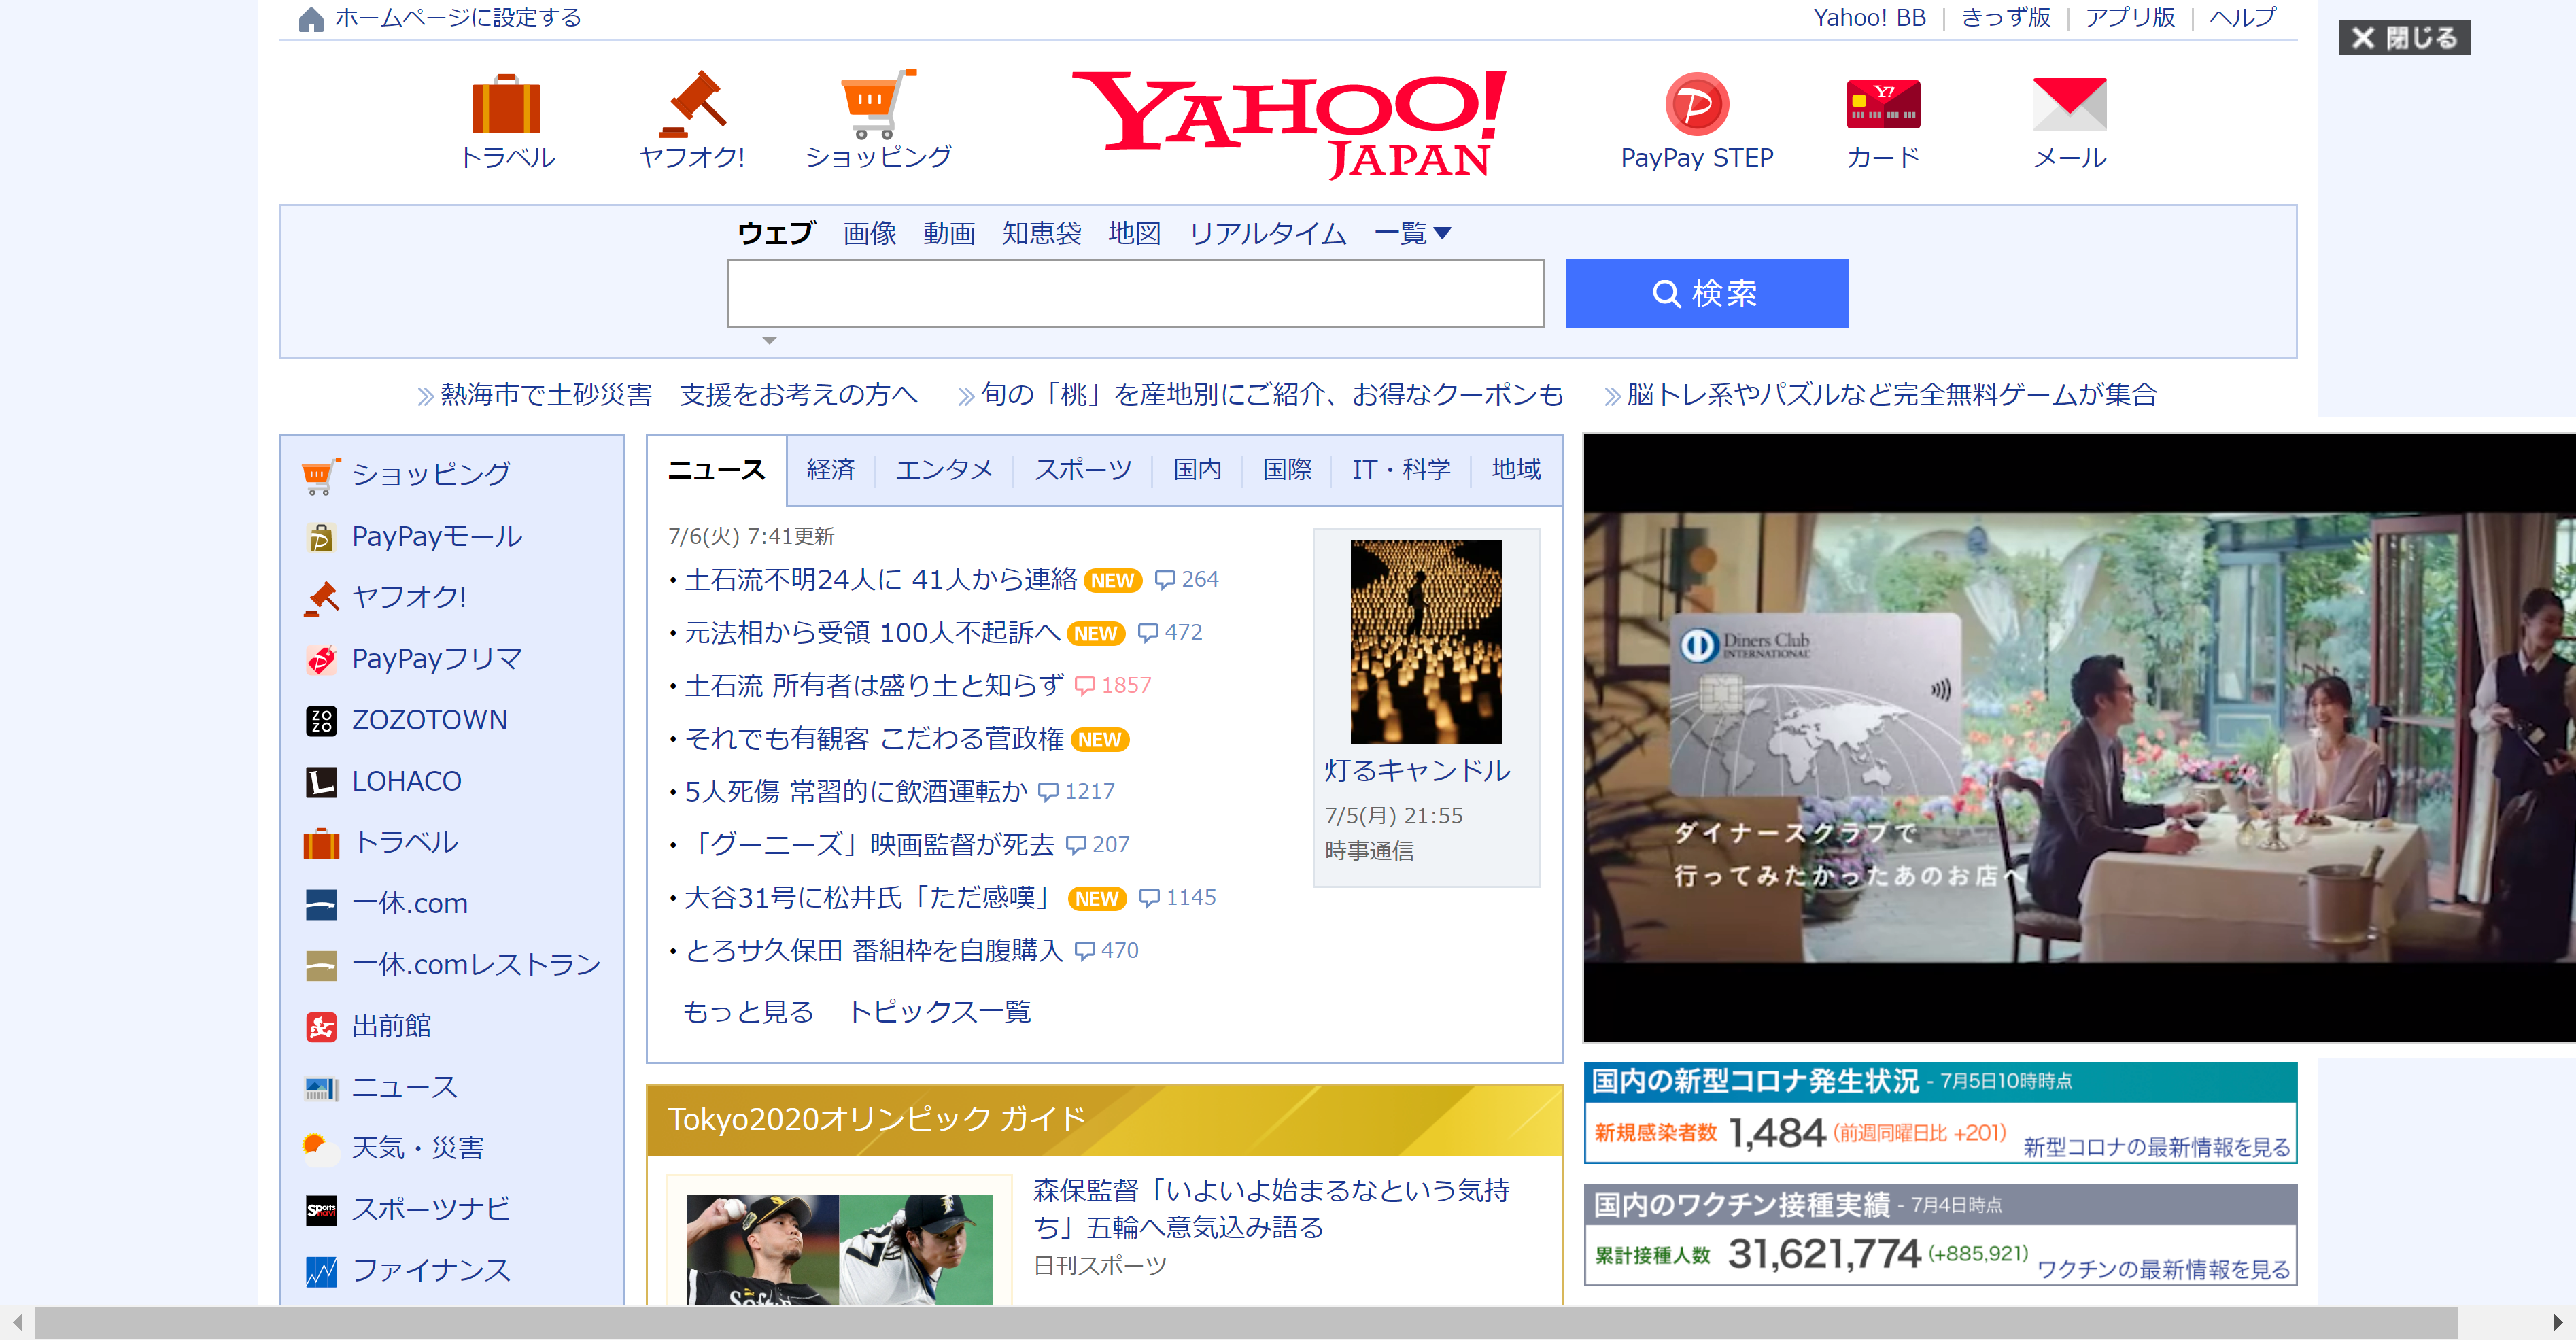Open 脳トレ系やパズル無料ゲーム promo link
The image size is (2576, 1340).
coord(1892,394)
